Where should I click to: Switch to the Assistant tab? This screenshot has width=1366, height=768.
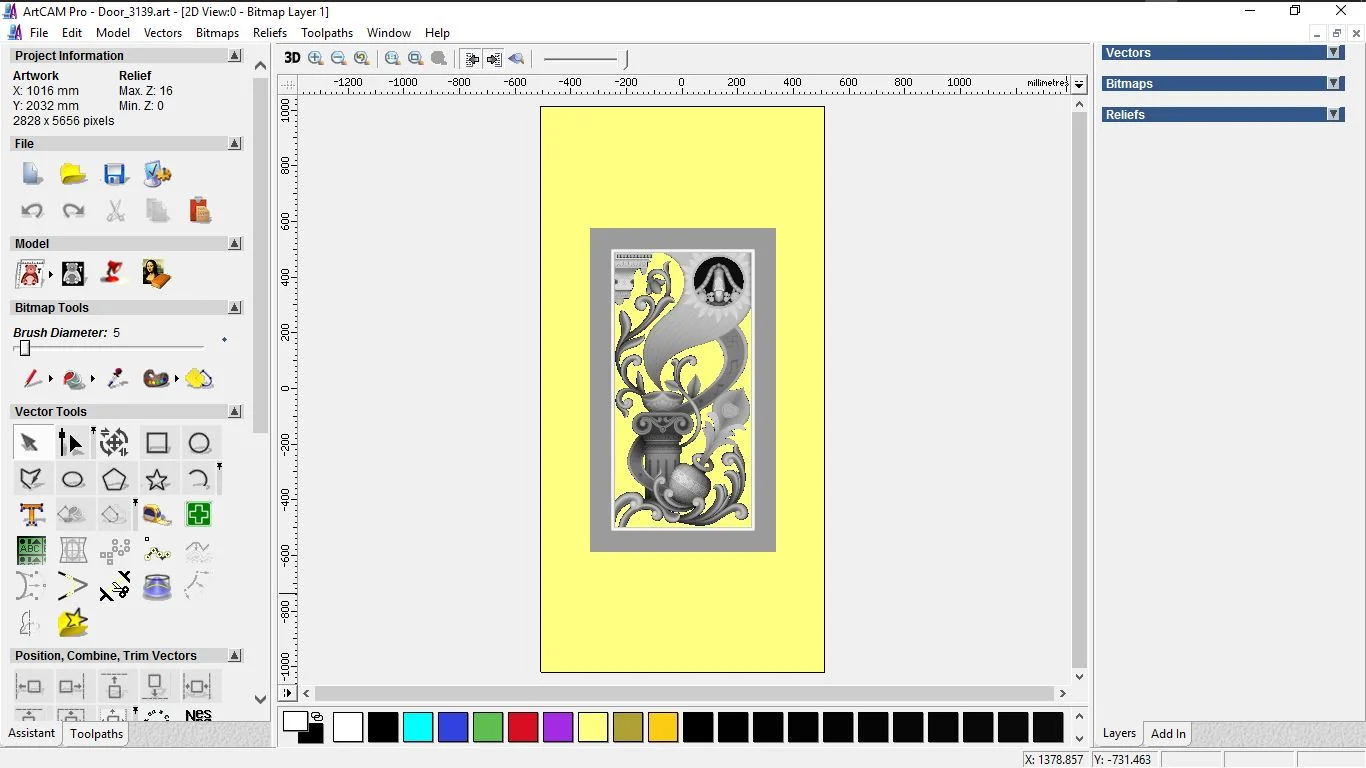[x=32, y=734]
